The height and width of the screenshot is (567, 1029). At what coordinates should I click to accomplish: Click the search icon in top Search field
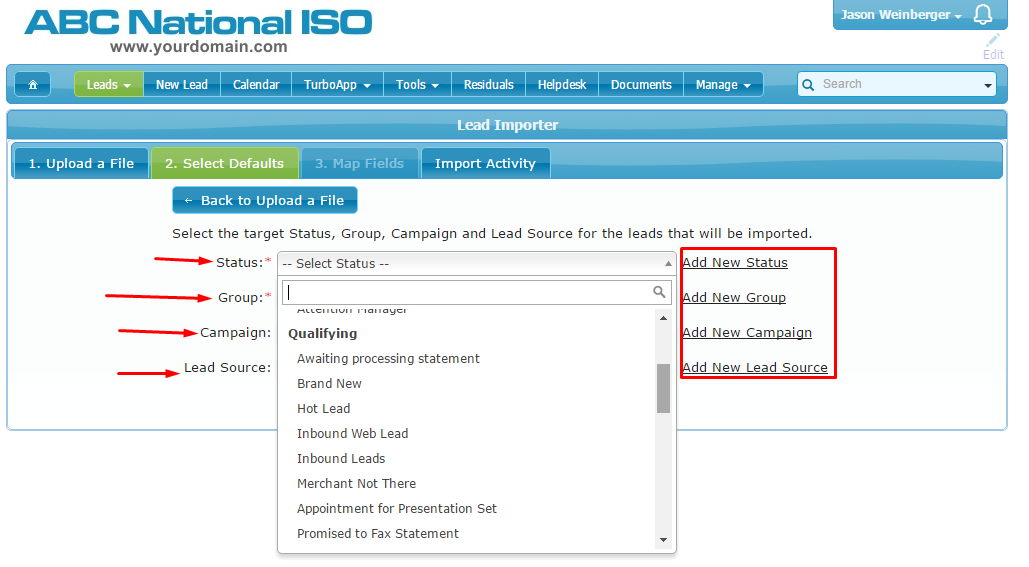click(x=809, y=85)
